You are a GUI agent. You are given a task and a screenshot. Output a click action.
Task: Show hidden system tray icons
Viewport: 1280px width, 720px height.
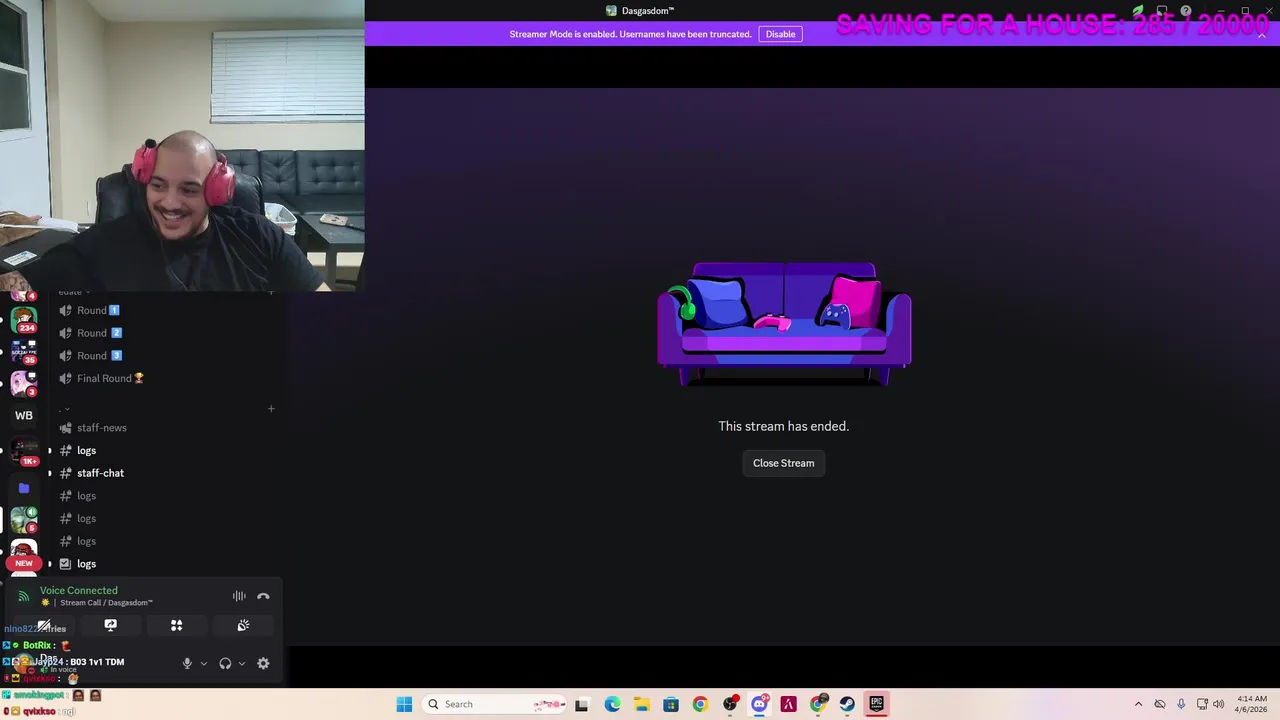click(x=1138, y=704)
